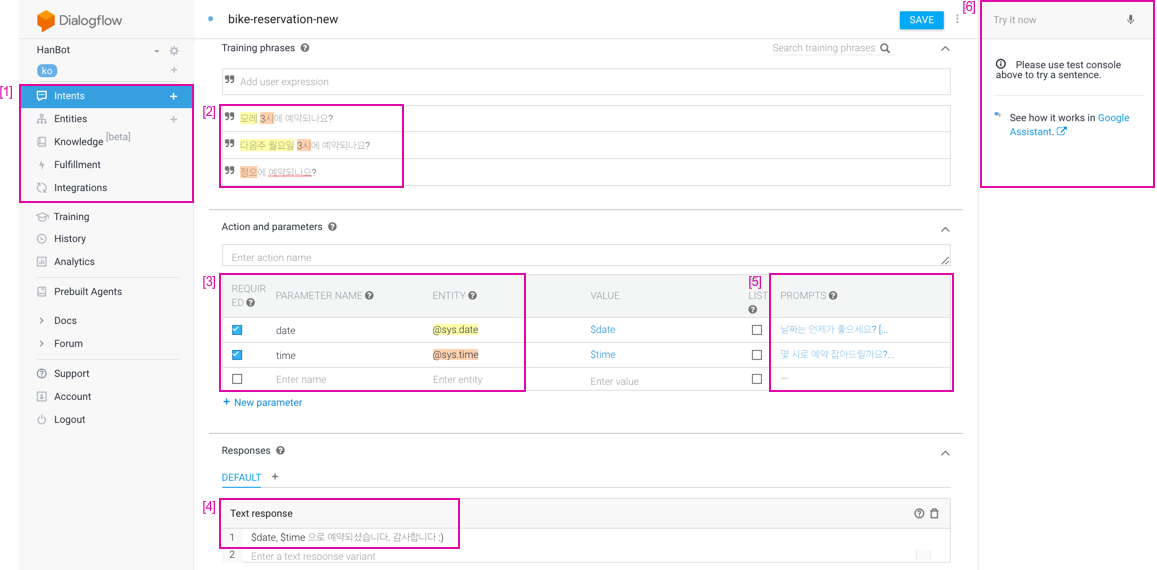Open external link icon after Google Assistant
Image resolution: width=1157 pixels, height=570 pixels.
tap(1061, 131)
